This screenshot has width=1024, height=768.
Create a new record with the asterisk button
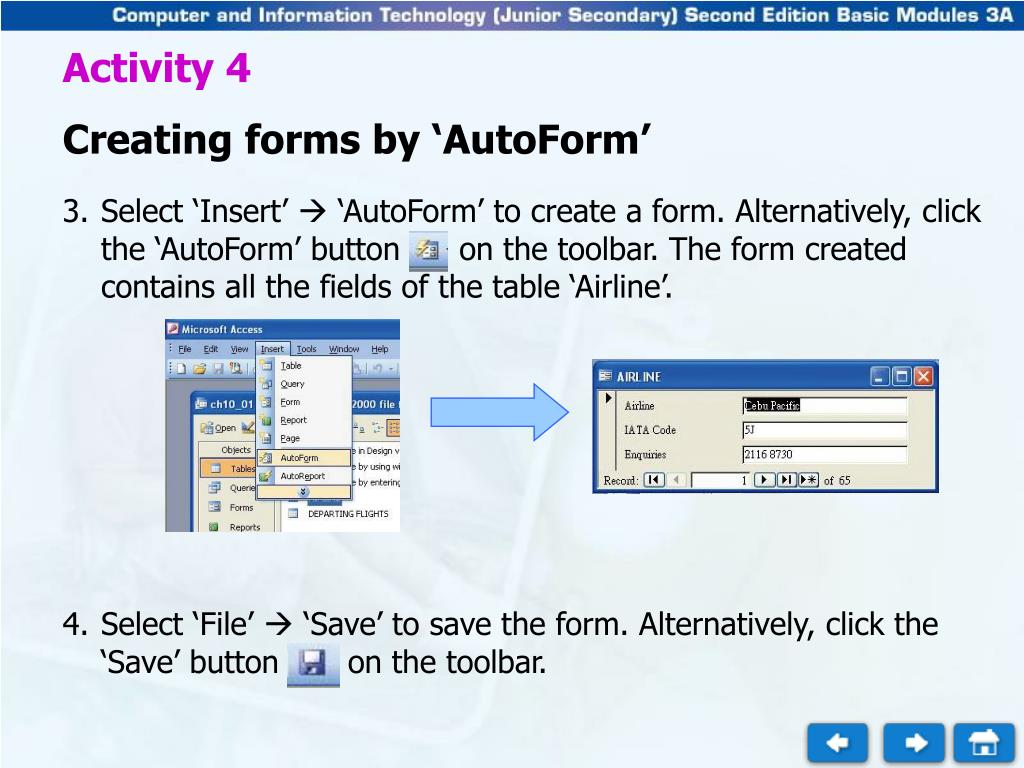click(808, 480)
